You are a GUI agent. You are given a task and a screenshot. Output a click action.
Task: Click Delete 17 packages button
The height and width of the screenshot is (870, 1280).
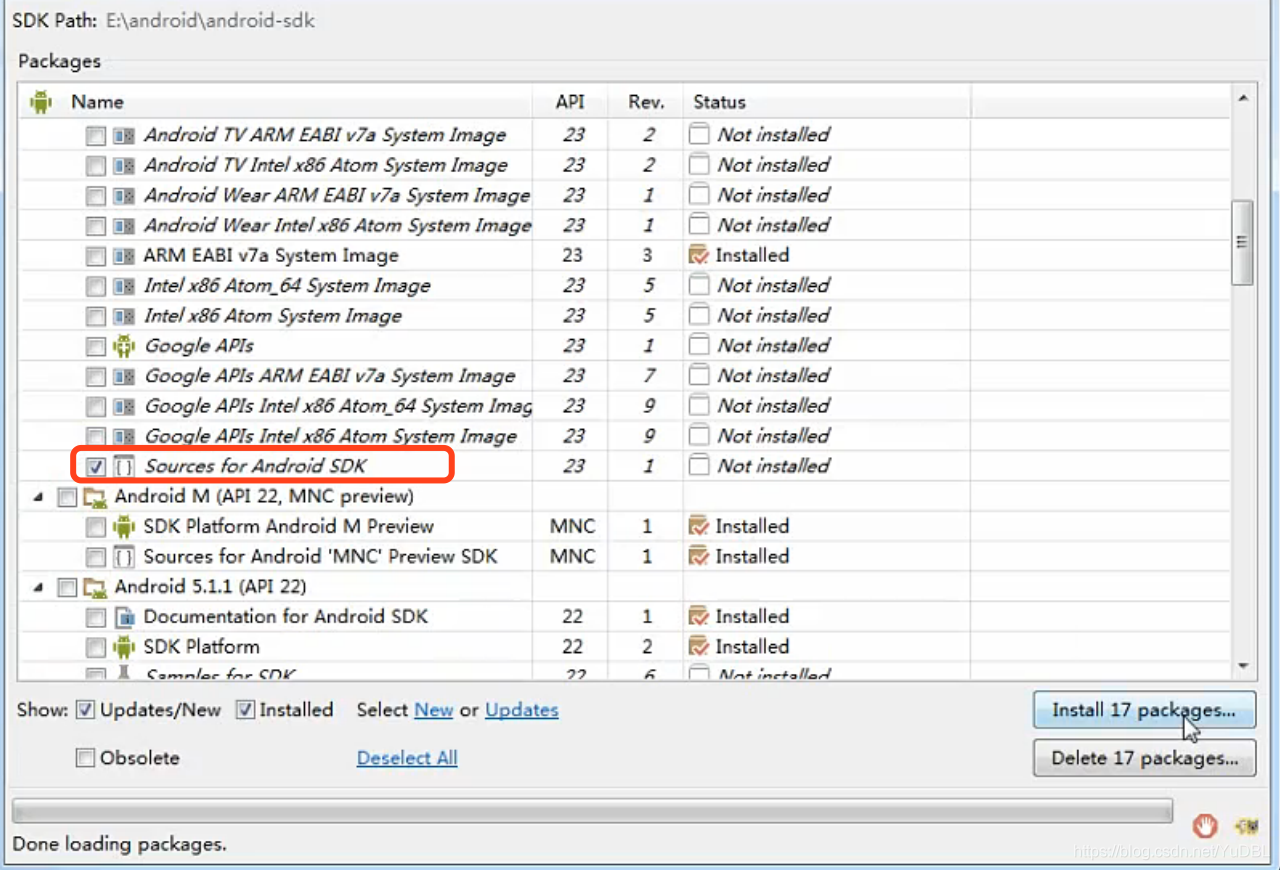click(x=1144, y=758)
